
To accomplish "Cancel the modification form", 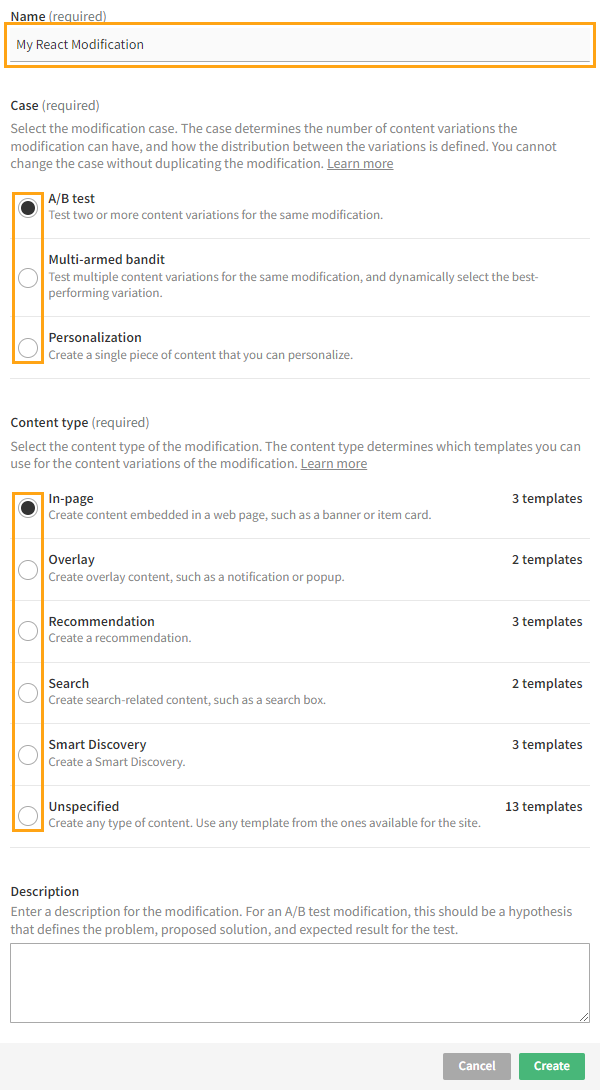I will pos(476,1065).
